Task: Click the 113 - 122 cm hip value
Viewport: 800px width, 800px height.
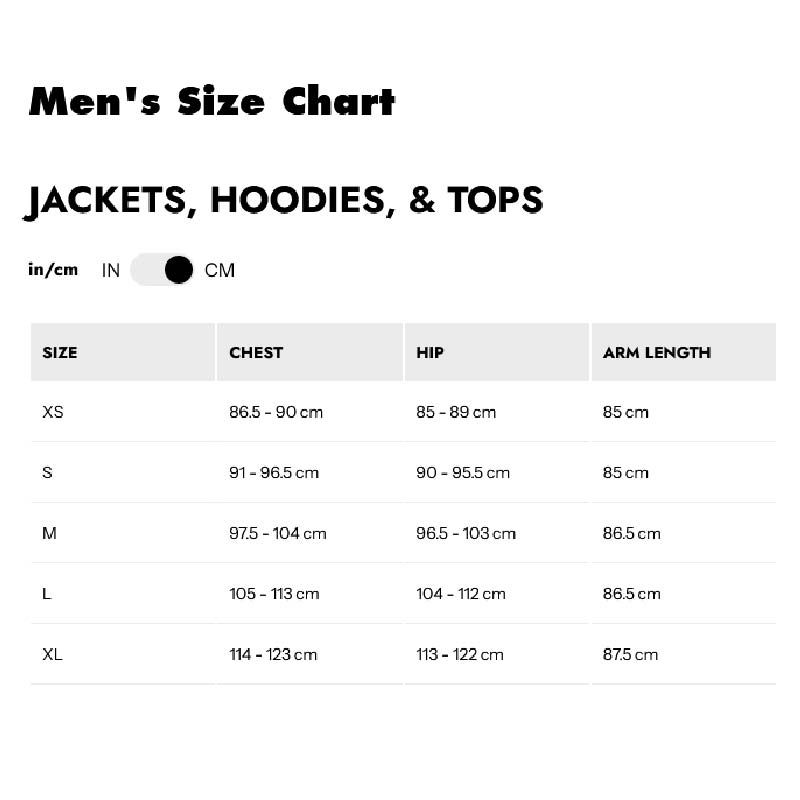Action: coord(460,654)
